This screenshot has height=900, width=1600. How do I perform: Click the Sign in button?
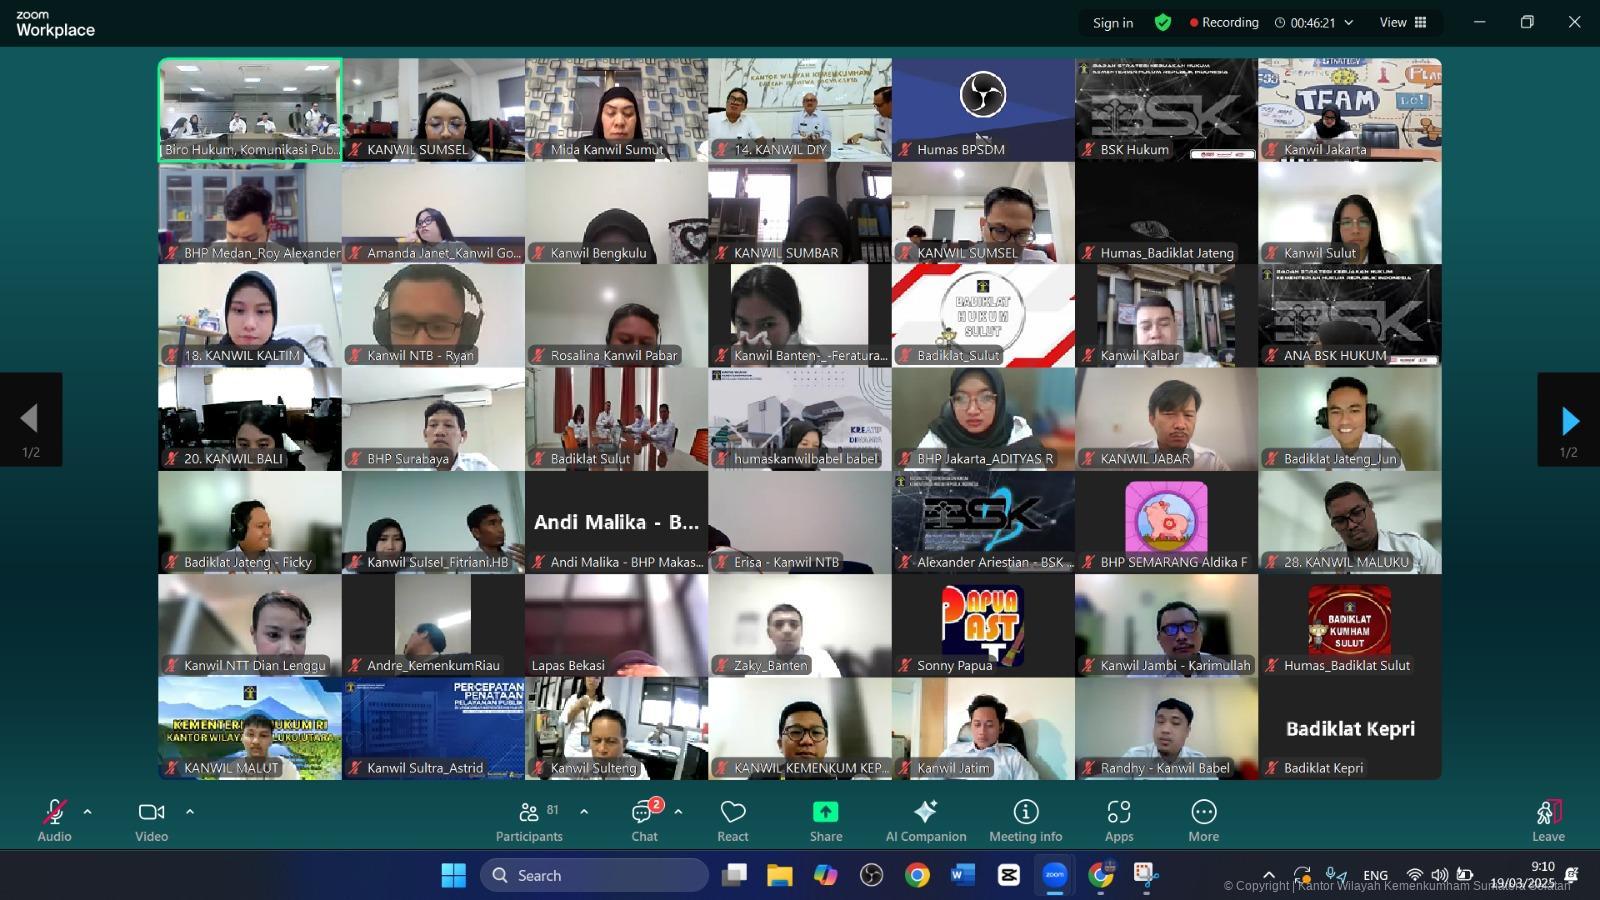tap(1112, 22)
